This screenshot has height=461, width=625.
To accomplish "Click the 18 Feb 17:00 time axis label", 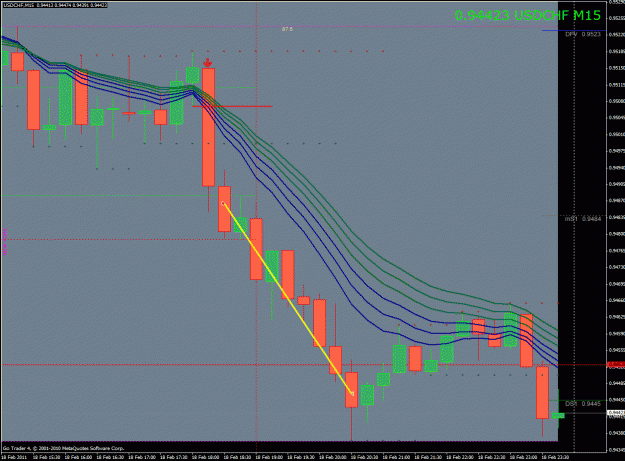I will click(142, 457).
